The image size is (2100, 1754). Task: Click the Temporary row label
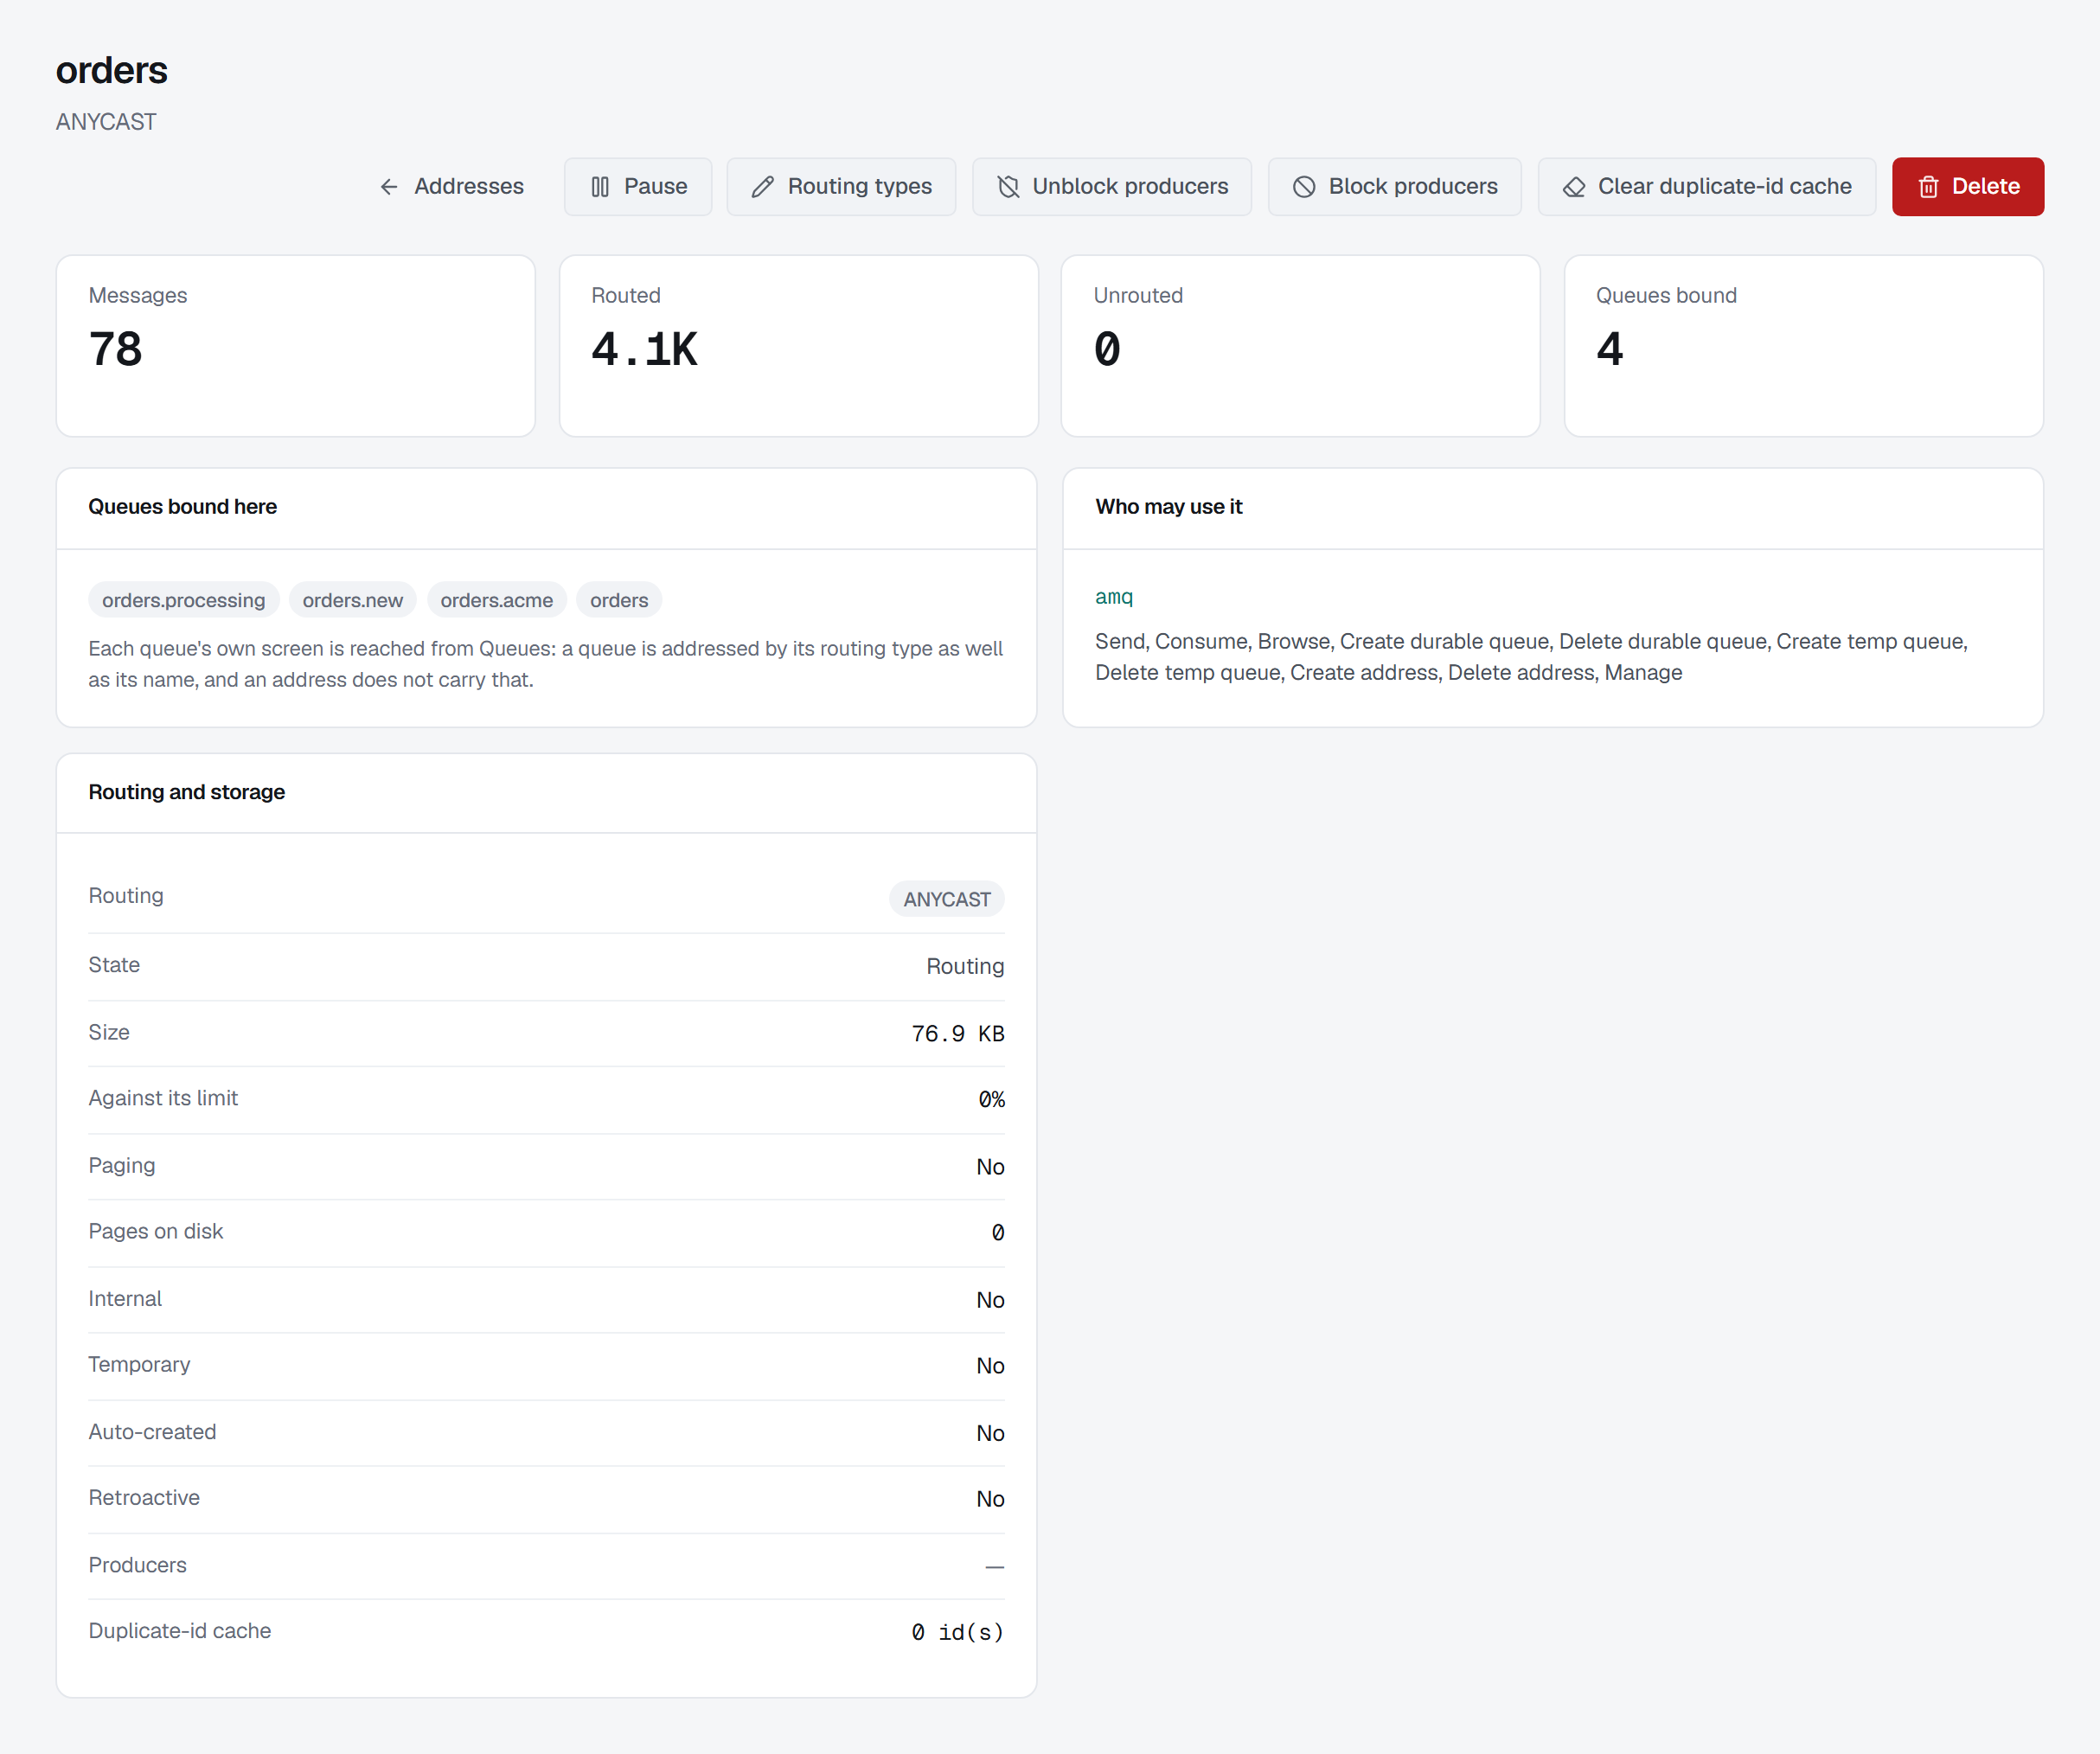[x=140, y=1365]
